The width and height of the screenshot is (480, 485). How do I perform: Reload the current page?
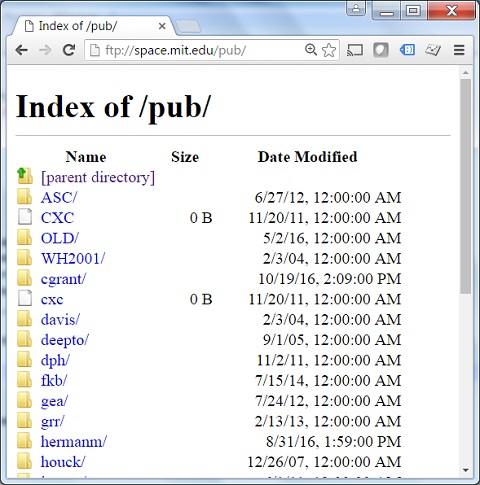pos(69,50)
